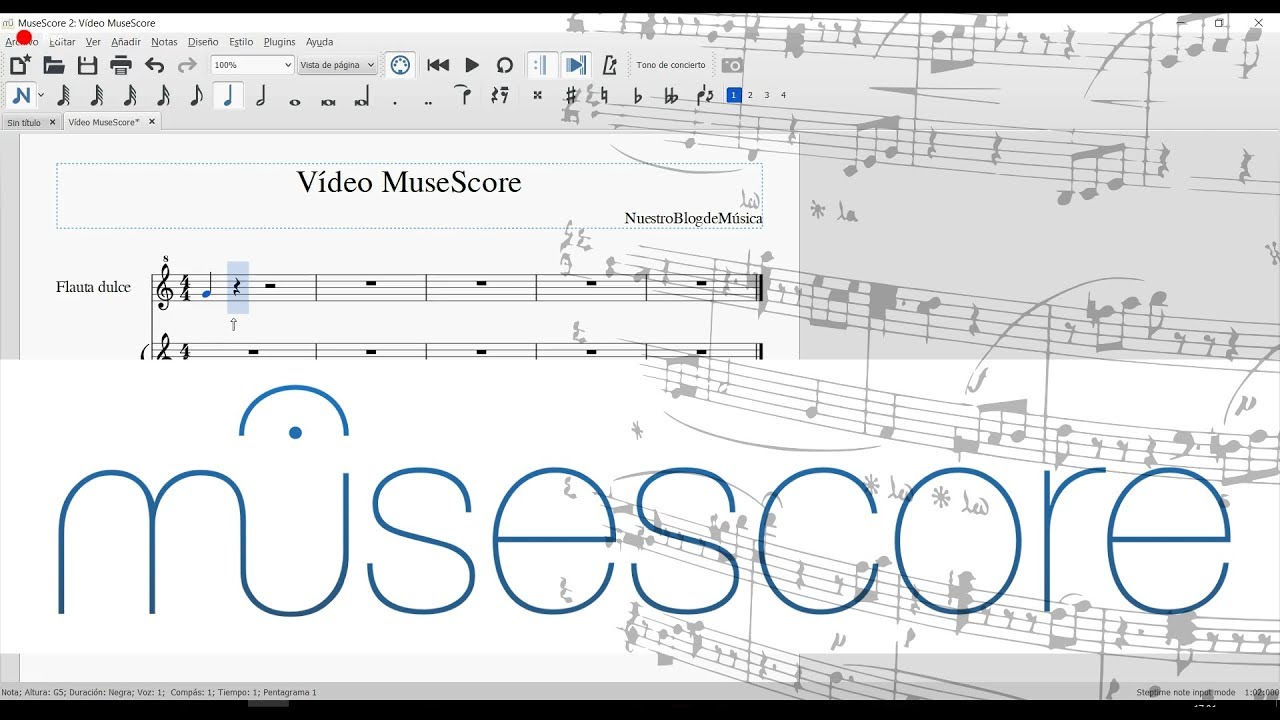This screenshot has height=720, width=1280.
Task: Switch to voice 4
Action: tap(783, 95)
